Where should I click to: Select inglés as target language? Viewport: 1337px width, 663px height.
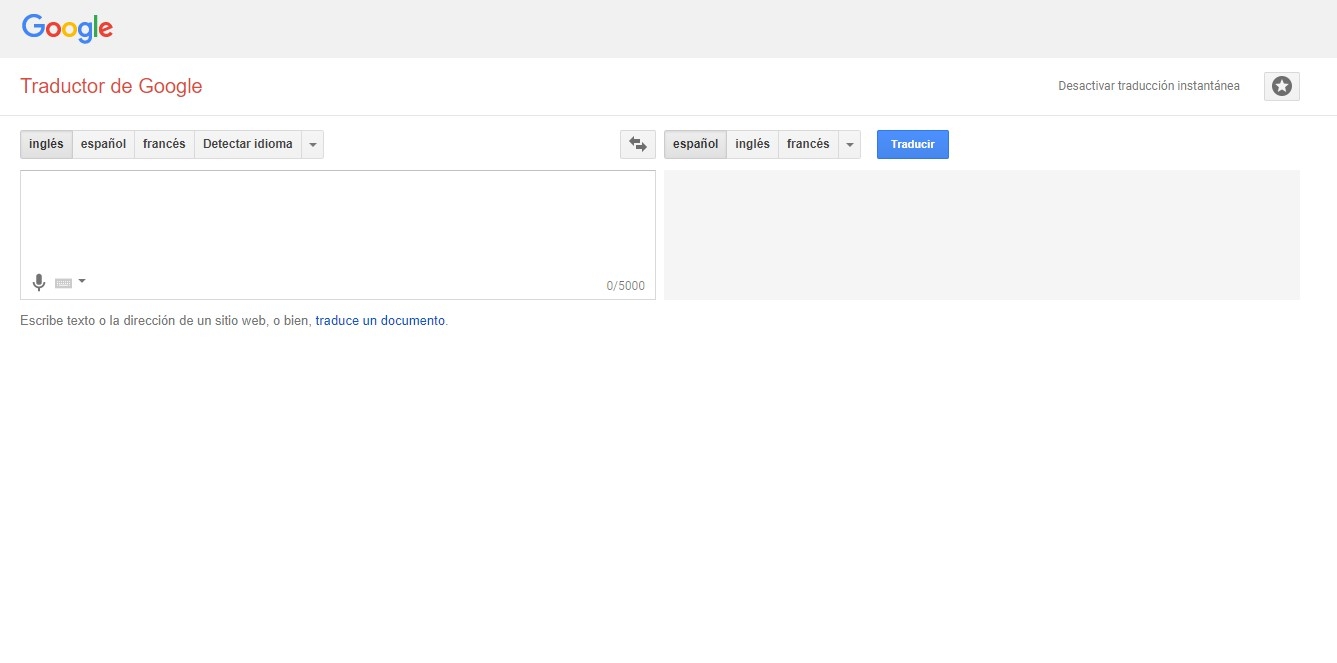(x=752, y=144)
